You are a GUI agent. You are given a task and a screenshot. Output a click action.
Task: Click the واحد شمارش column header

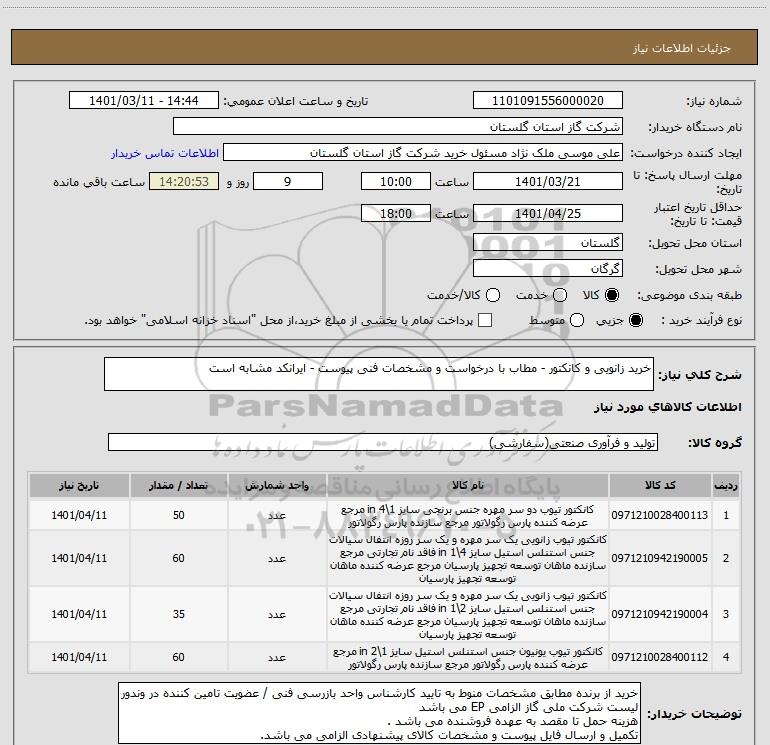click(x=277, y=485)
